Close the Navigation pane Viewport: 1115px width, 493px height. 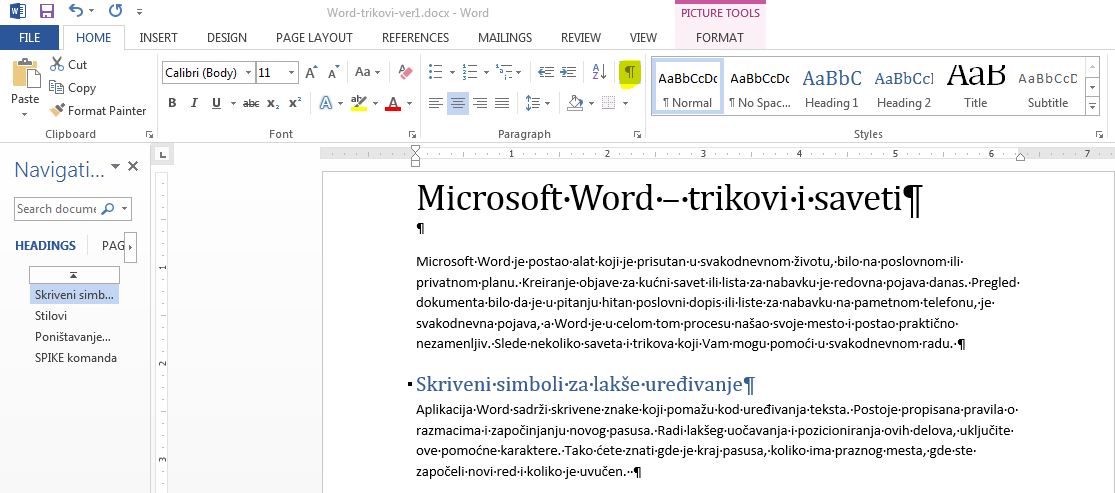[132, 166]
